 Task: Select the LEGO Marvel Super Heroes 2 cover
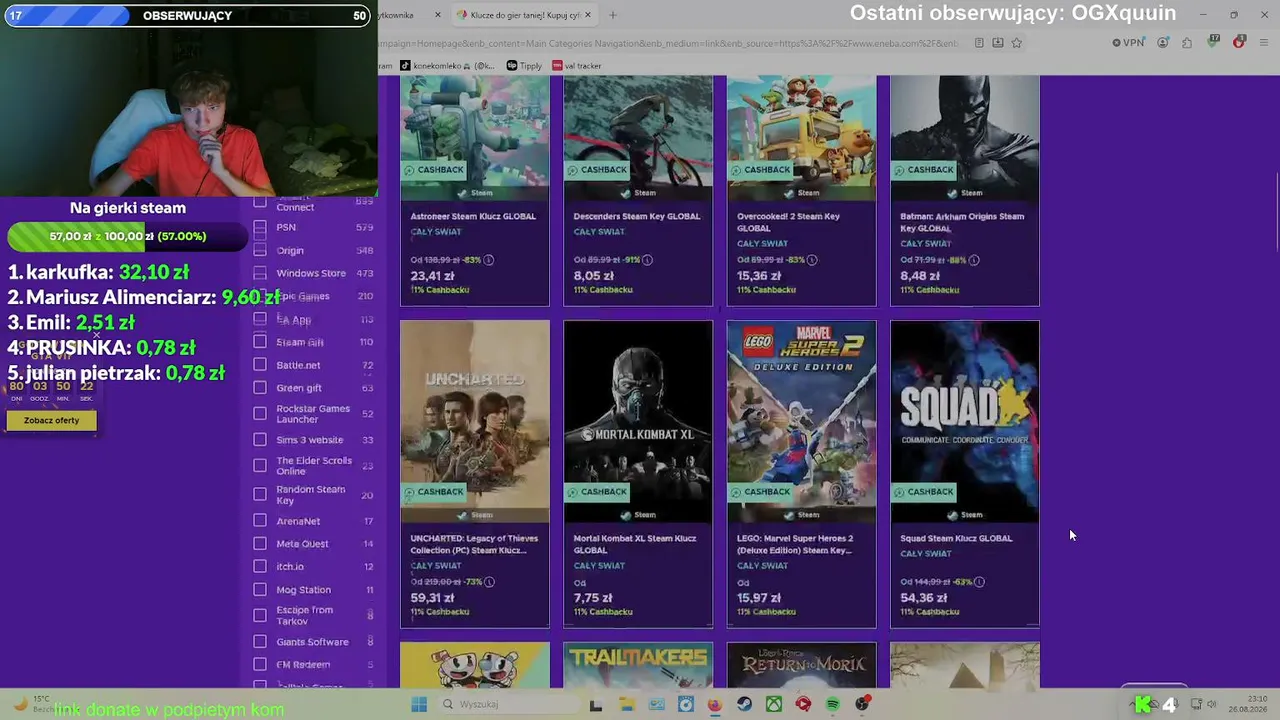coord(801,421)
